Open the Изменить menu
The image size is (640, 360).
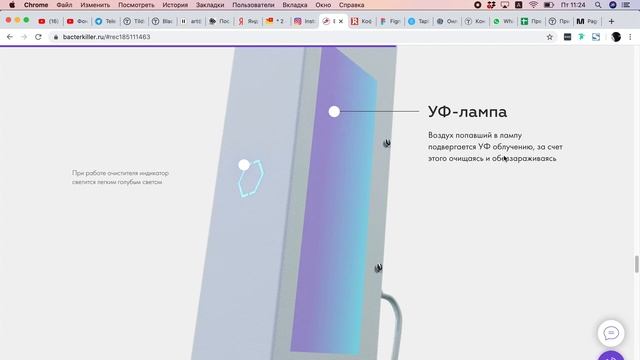[95, 5]
